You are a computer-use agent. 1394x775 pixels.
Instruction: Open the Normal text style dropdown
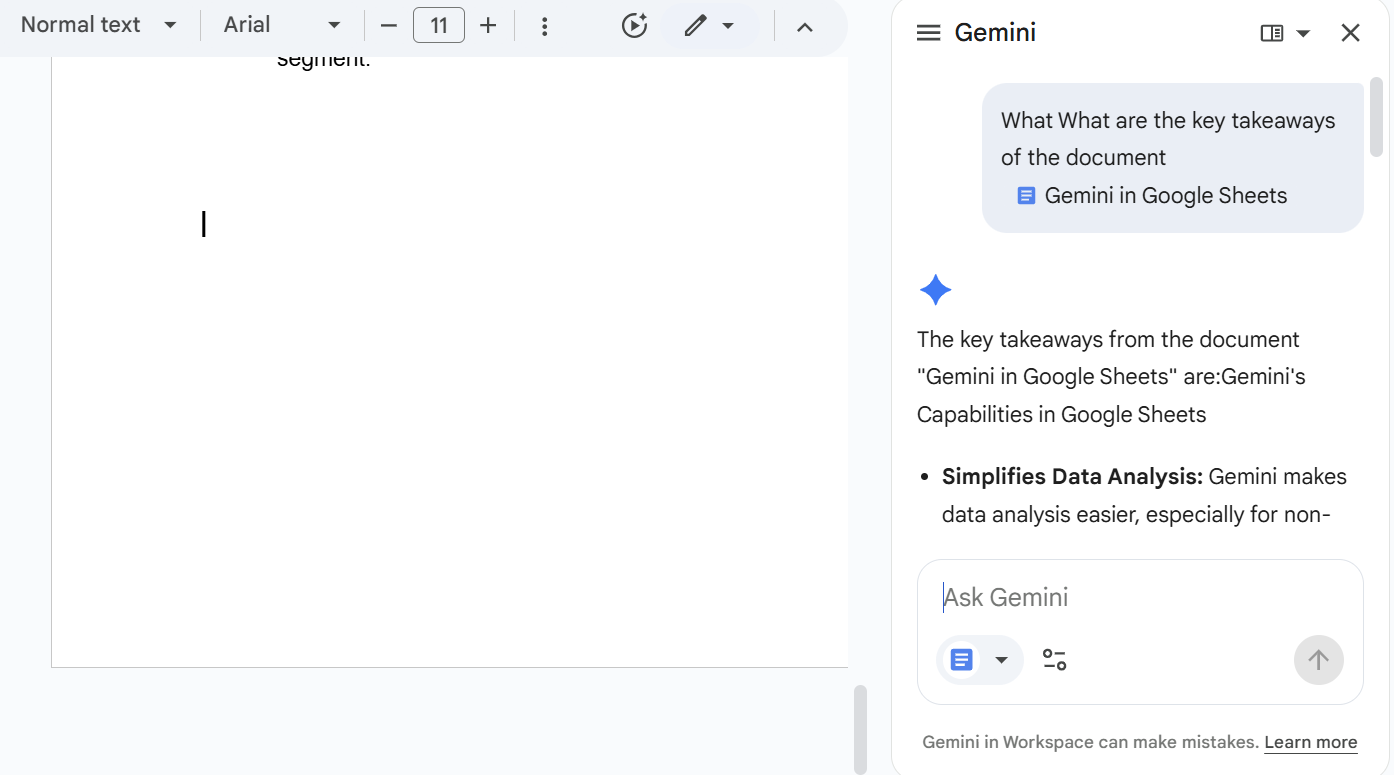[98, 25]
